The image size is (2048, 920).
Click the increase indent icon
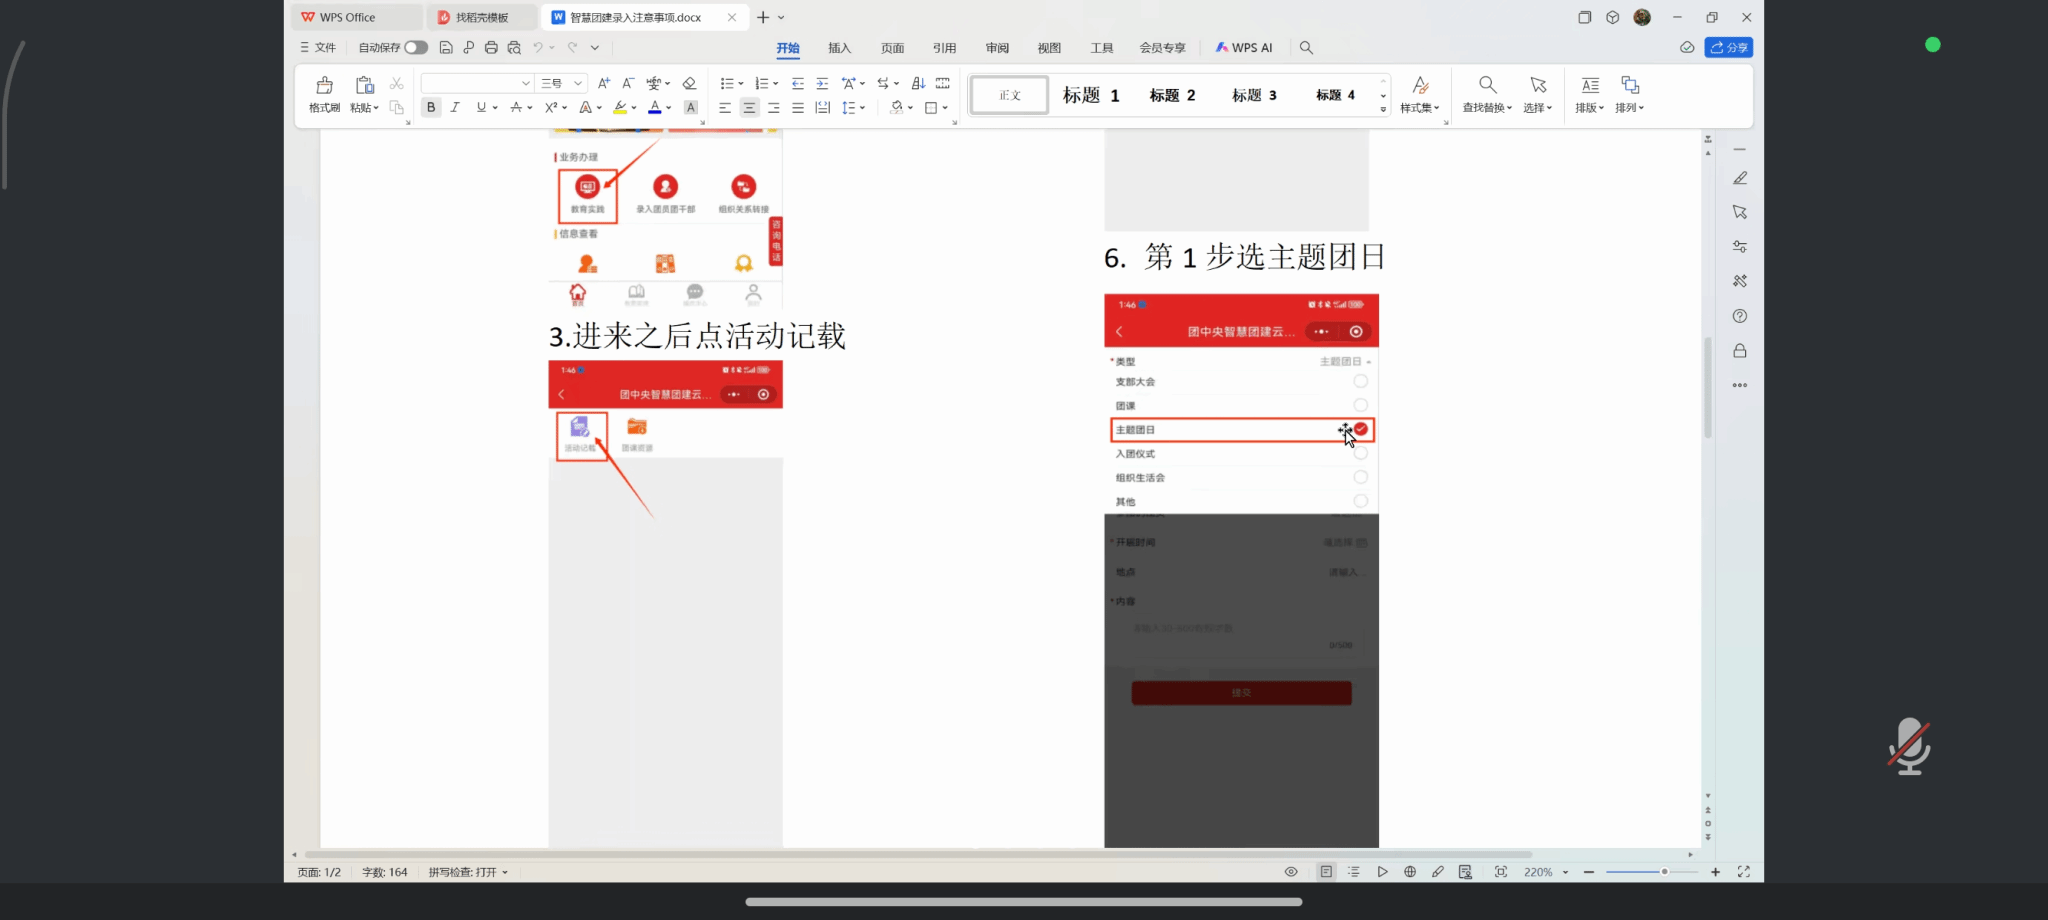pos(822,83)
